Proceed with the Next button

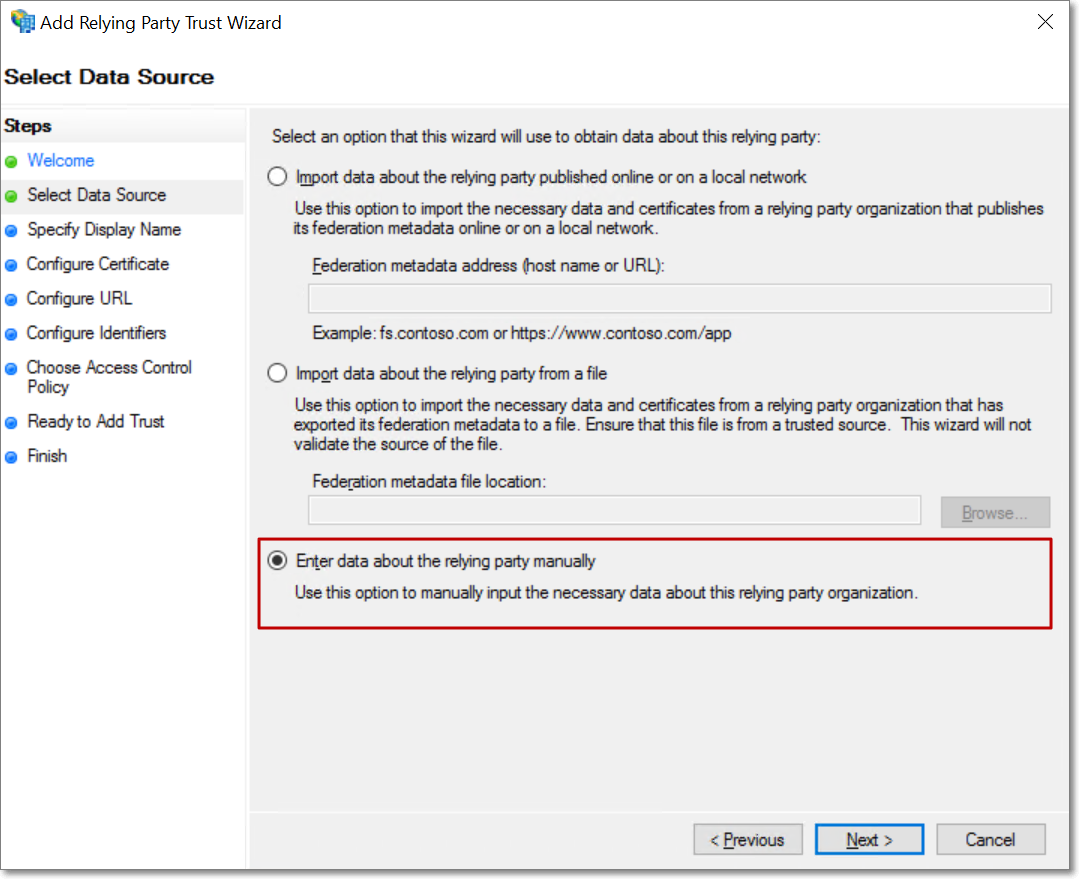pos(869,840)
